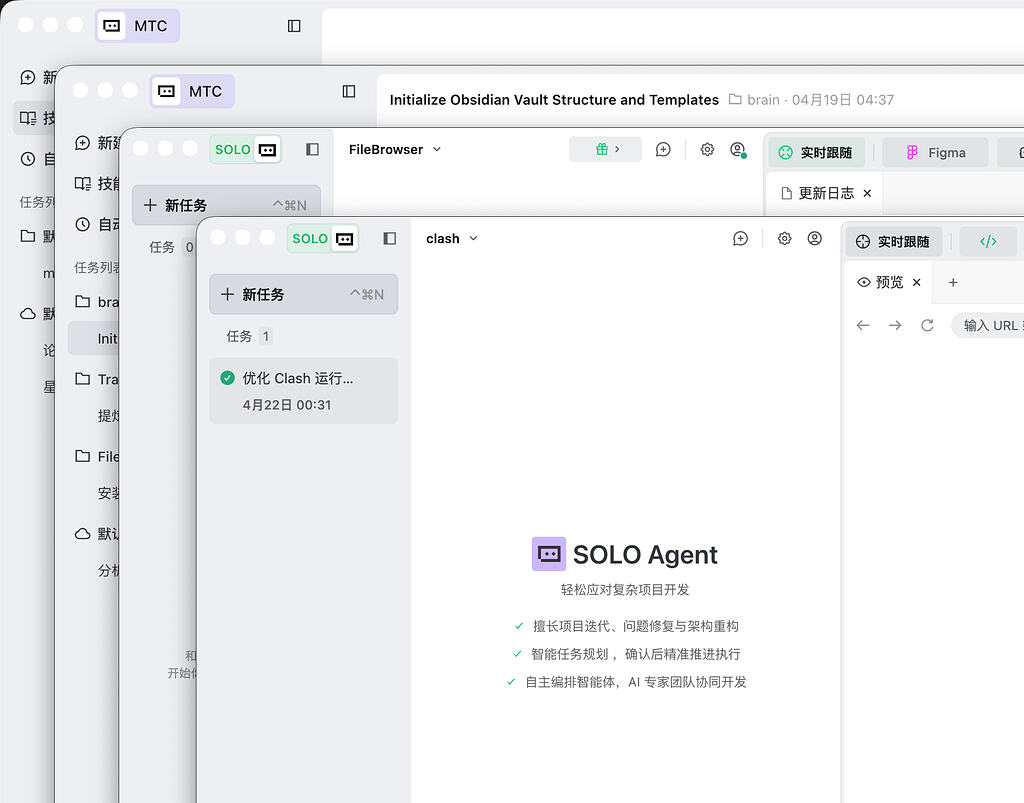Open settings gear in clash window

(784, 238)
